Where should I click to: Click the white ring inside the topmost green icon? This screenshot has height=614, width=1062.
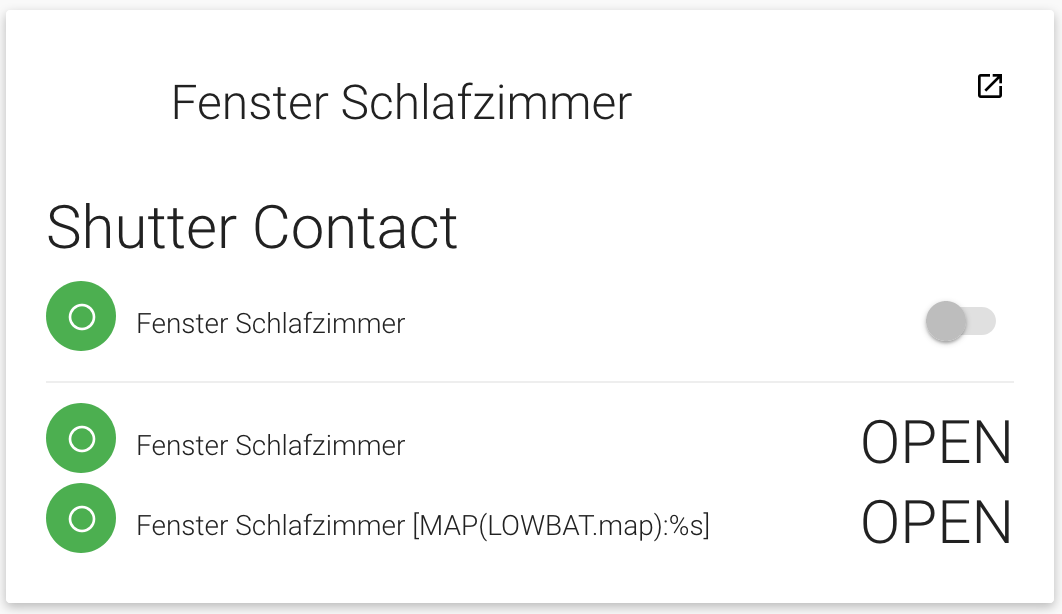tap(81, 317)
